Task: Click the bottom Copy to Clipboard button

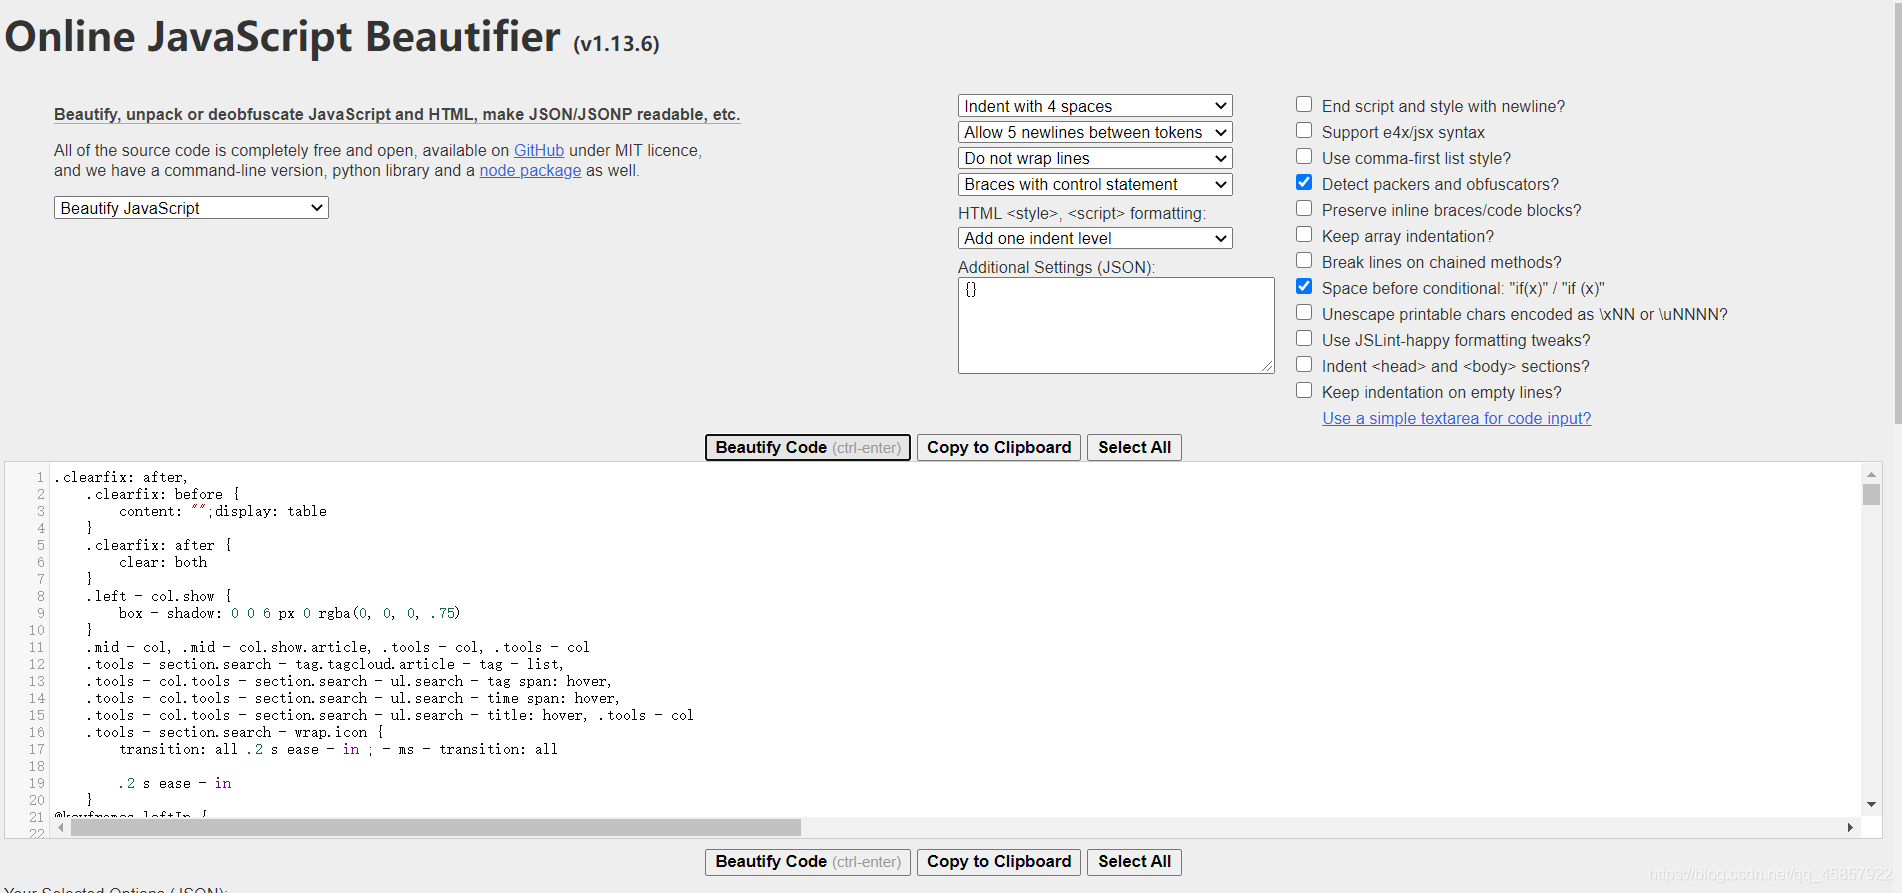Action: 999,862
